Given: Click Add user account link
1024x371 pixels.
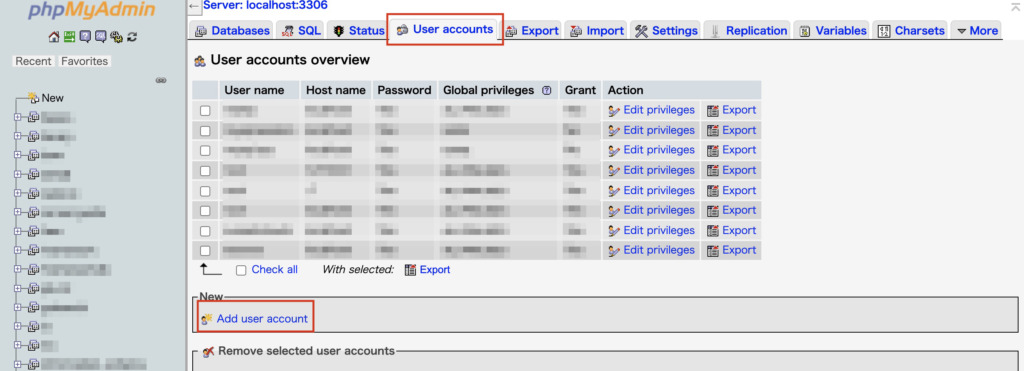Looking at the screenshot, I should point(262,319).
